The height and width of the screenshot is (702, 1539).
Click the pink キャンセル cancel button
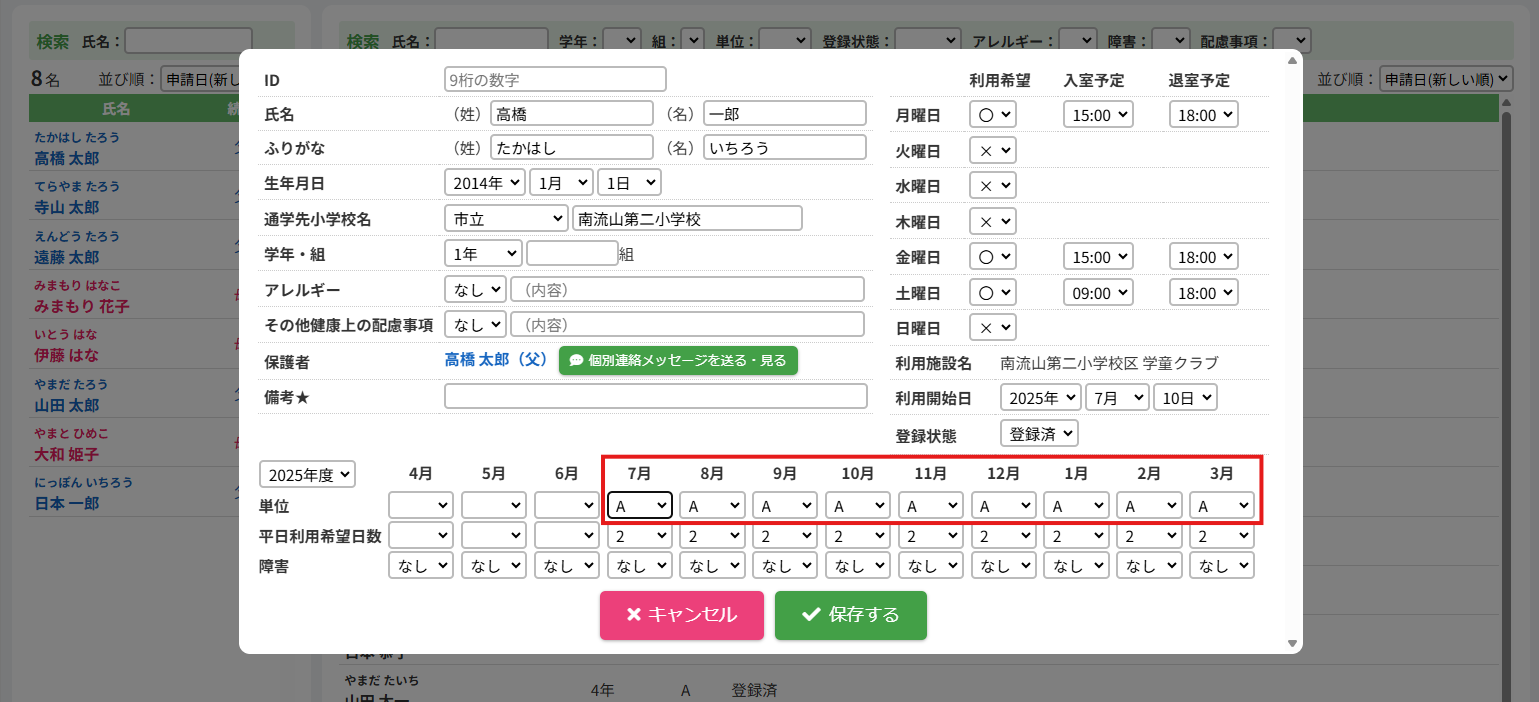click(681, 615)
